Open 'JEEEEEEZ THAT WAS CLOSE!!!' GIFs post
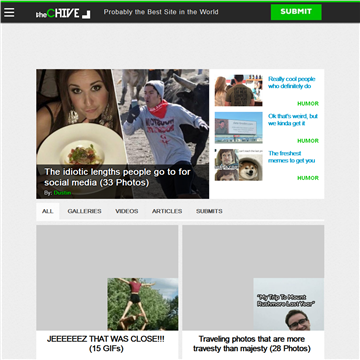This screenshot has height=360, width=360. 106,344
